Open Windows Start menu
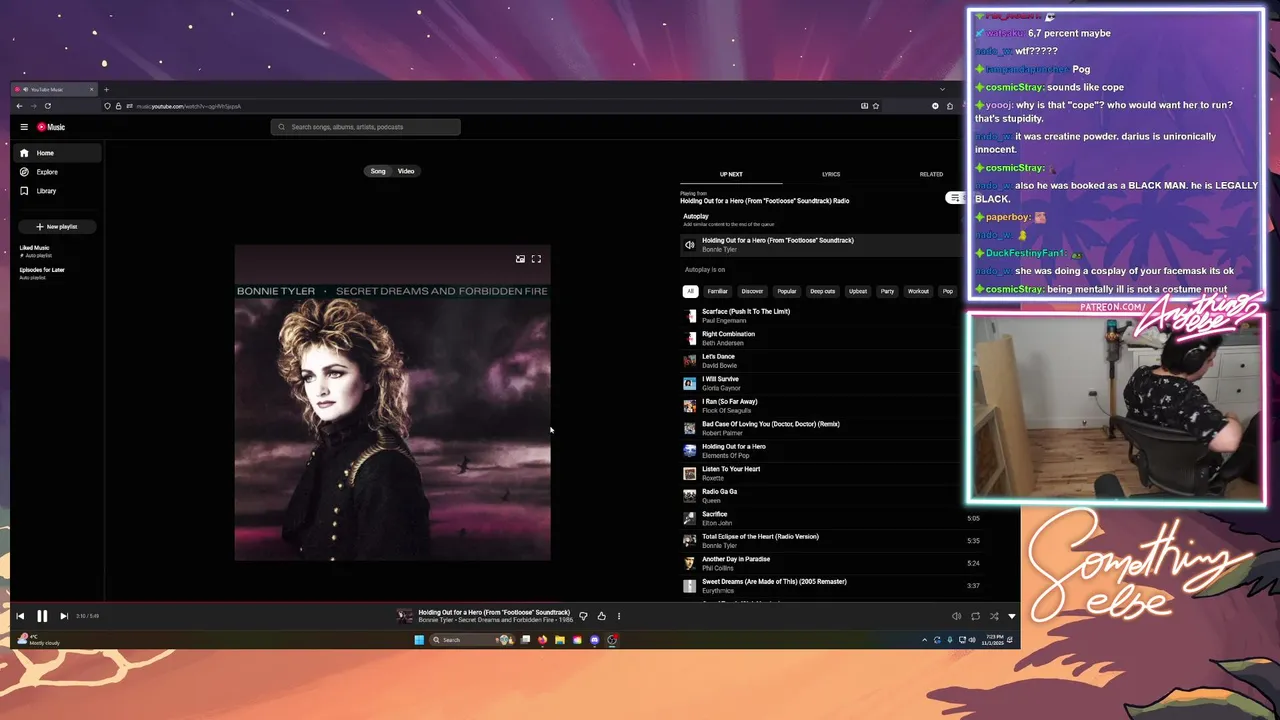This screenshot has width=1280, height=720. 419,640
